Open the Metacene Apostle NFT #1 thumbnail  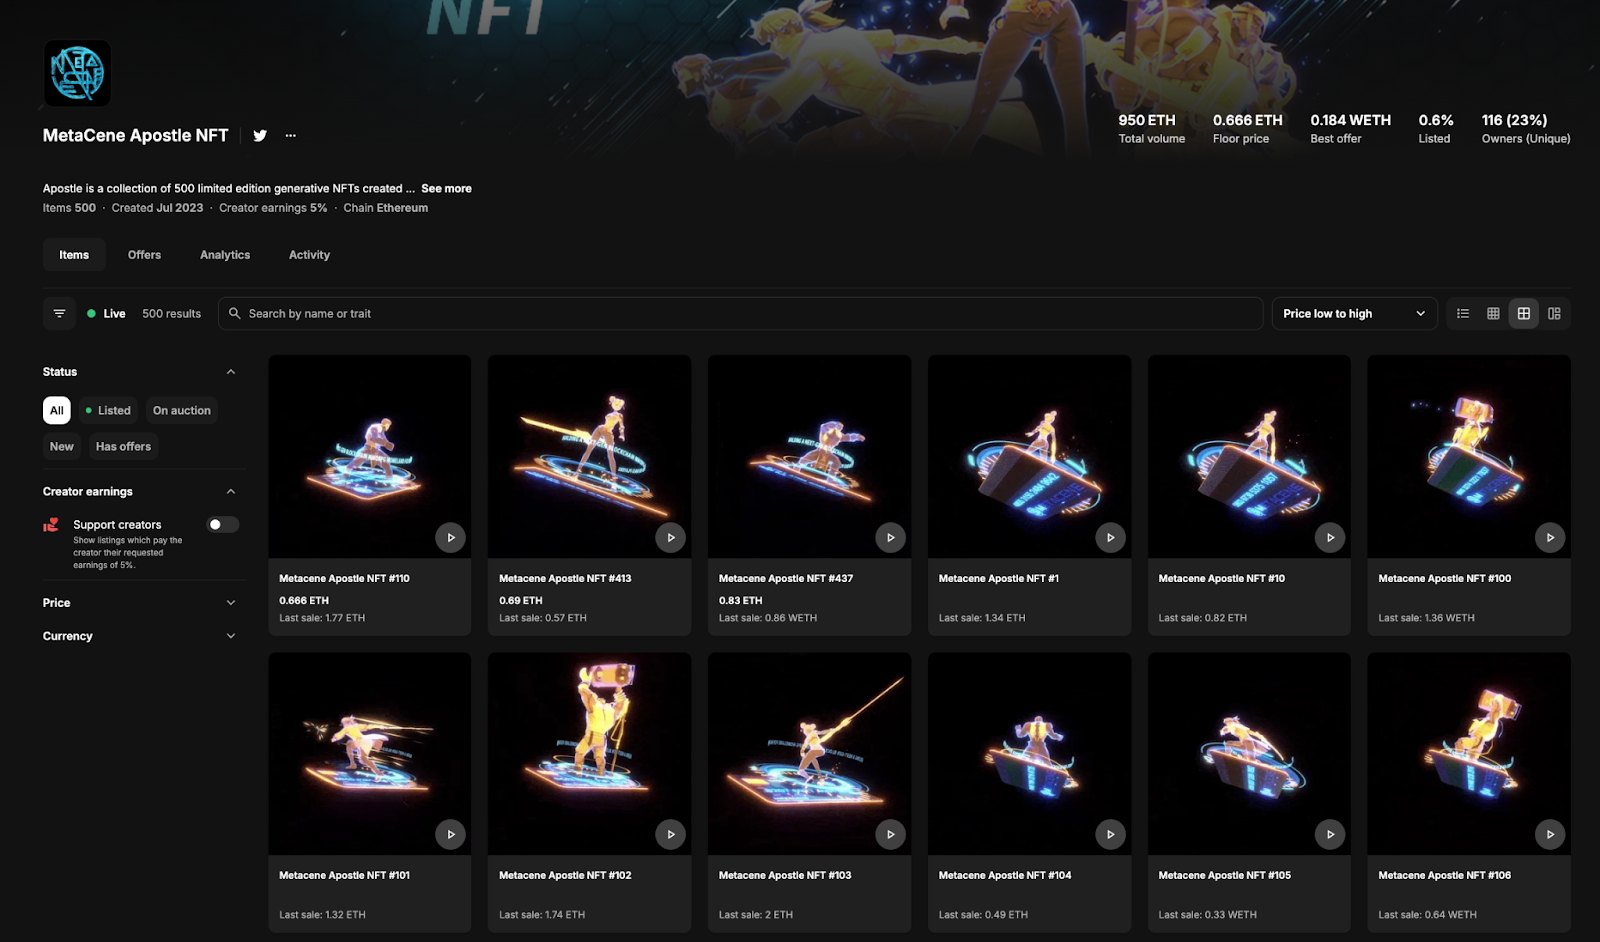(1029, 457)
